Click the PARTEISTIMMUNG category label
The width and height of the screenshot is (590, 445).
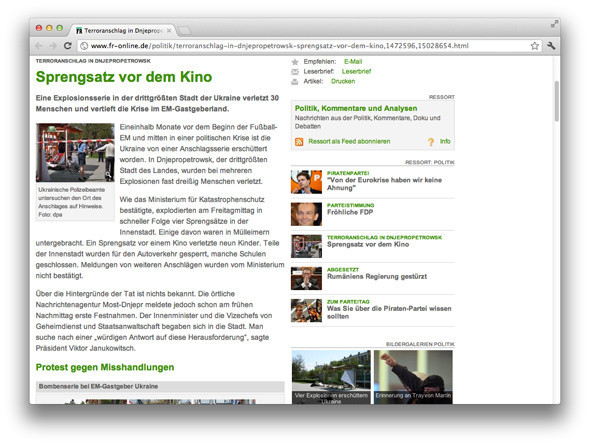point(350,205)
